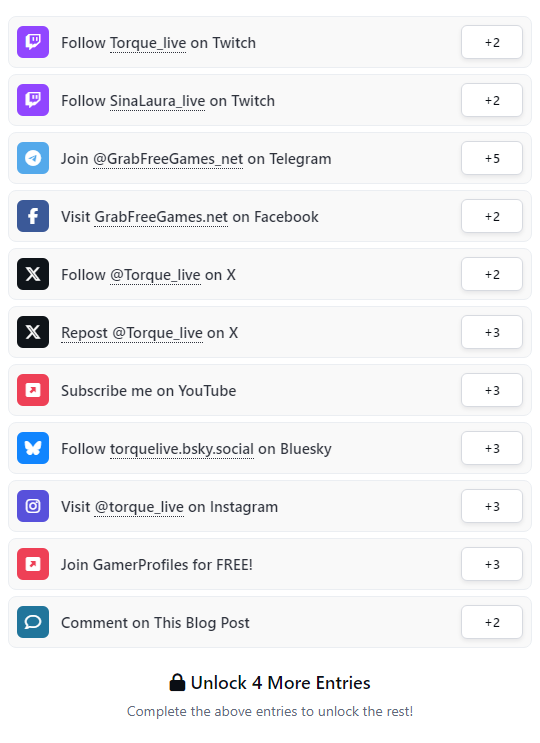Click the Instagram icon
This screenshot has width=540, height=743.
tap(33, 506)
